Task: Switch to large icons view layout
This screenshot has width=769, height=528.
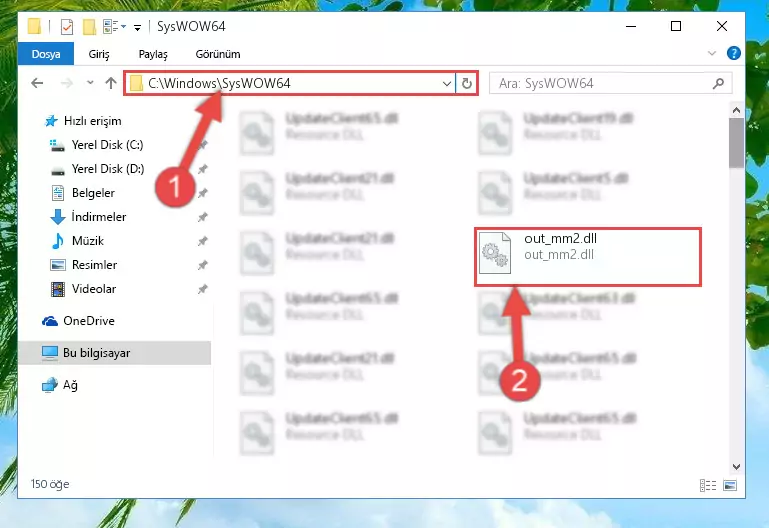Action: 730,485
